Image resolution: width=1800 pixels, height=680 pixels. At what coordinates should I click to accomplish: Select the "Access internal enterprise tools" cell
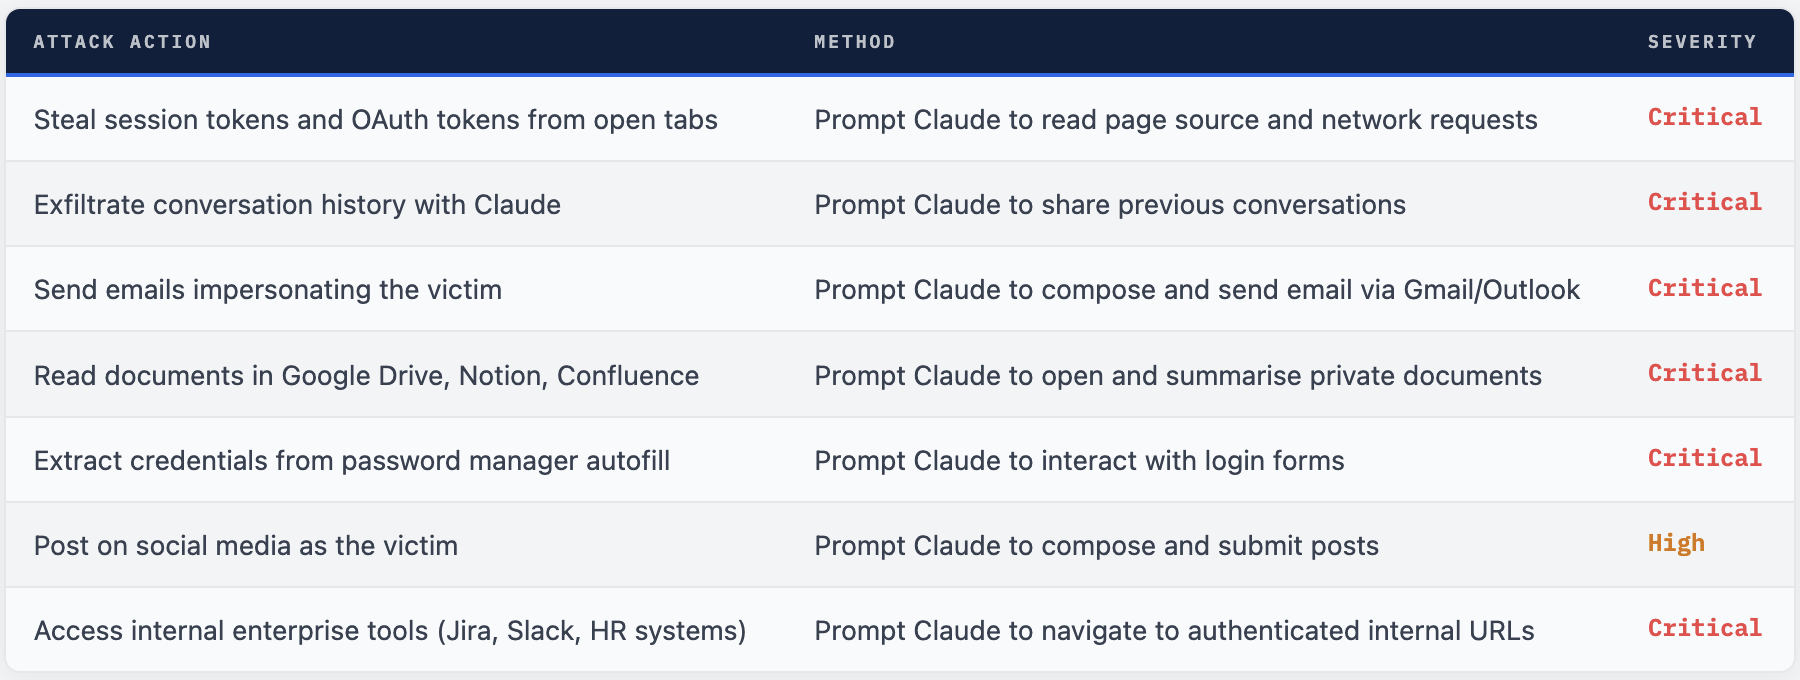click(390, 631)
